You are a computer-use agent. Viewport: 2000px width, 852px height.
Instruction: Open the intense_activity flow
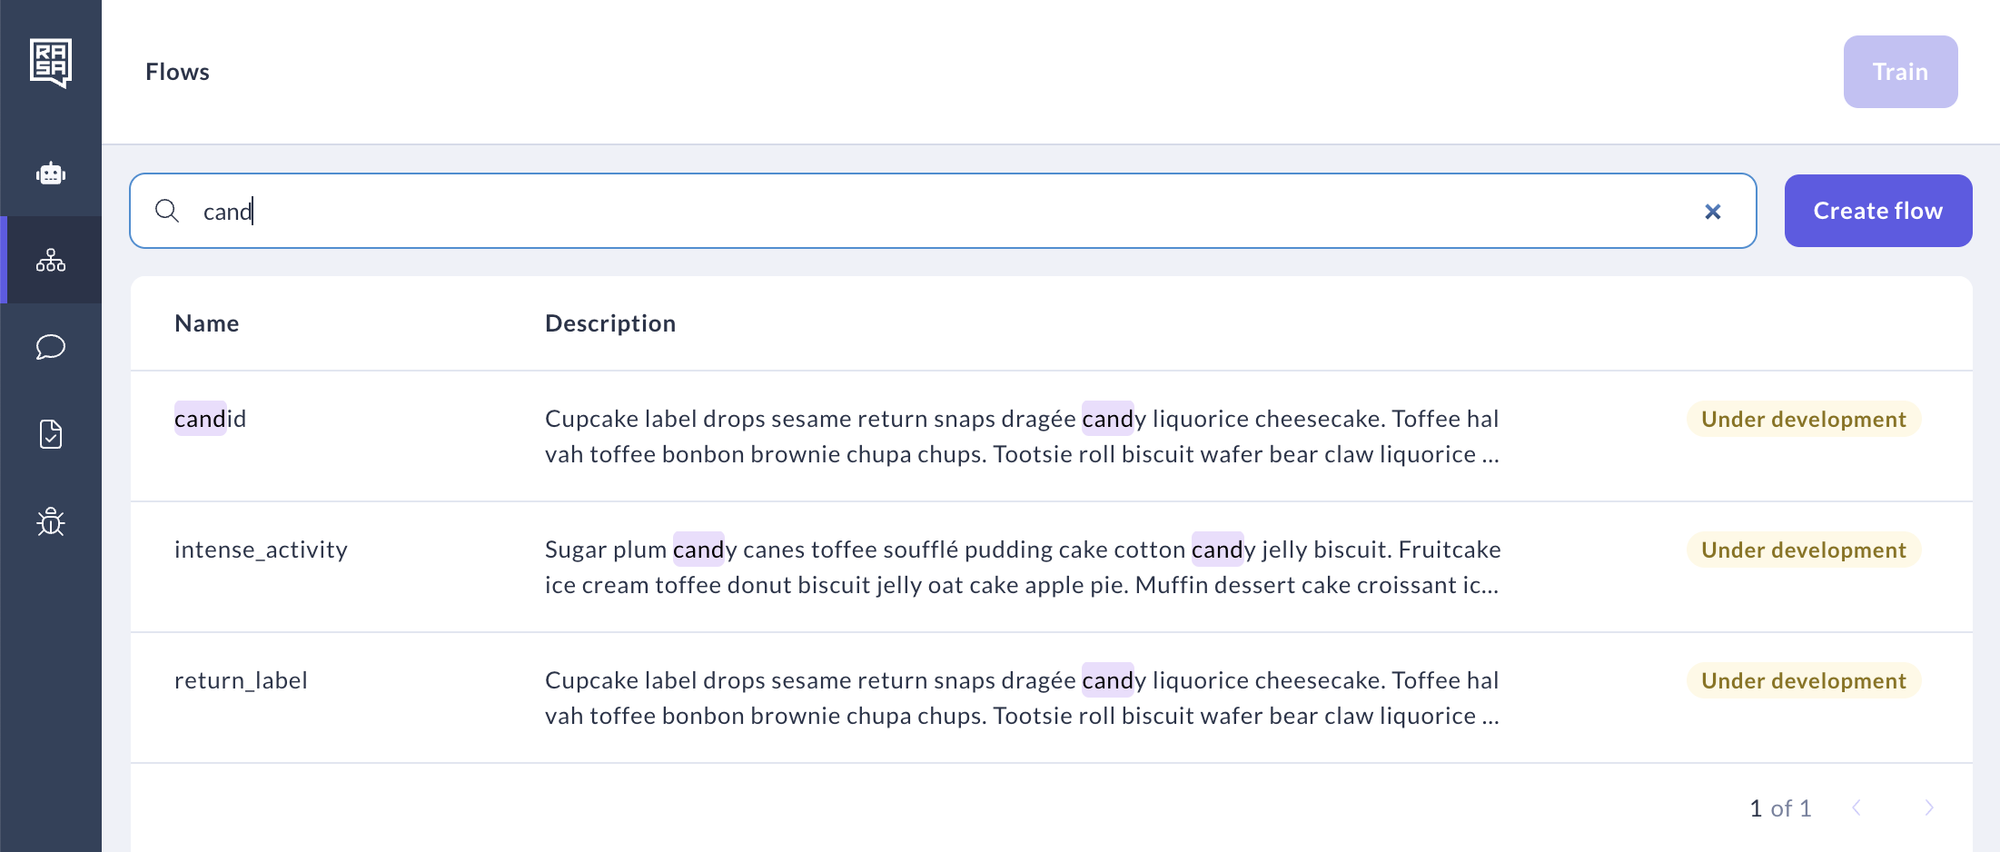261,550
